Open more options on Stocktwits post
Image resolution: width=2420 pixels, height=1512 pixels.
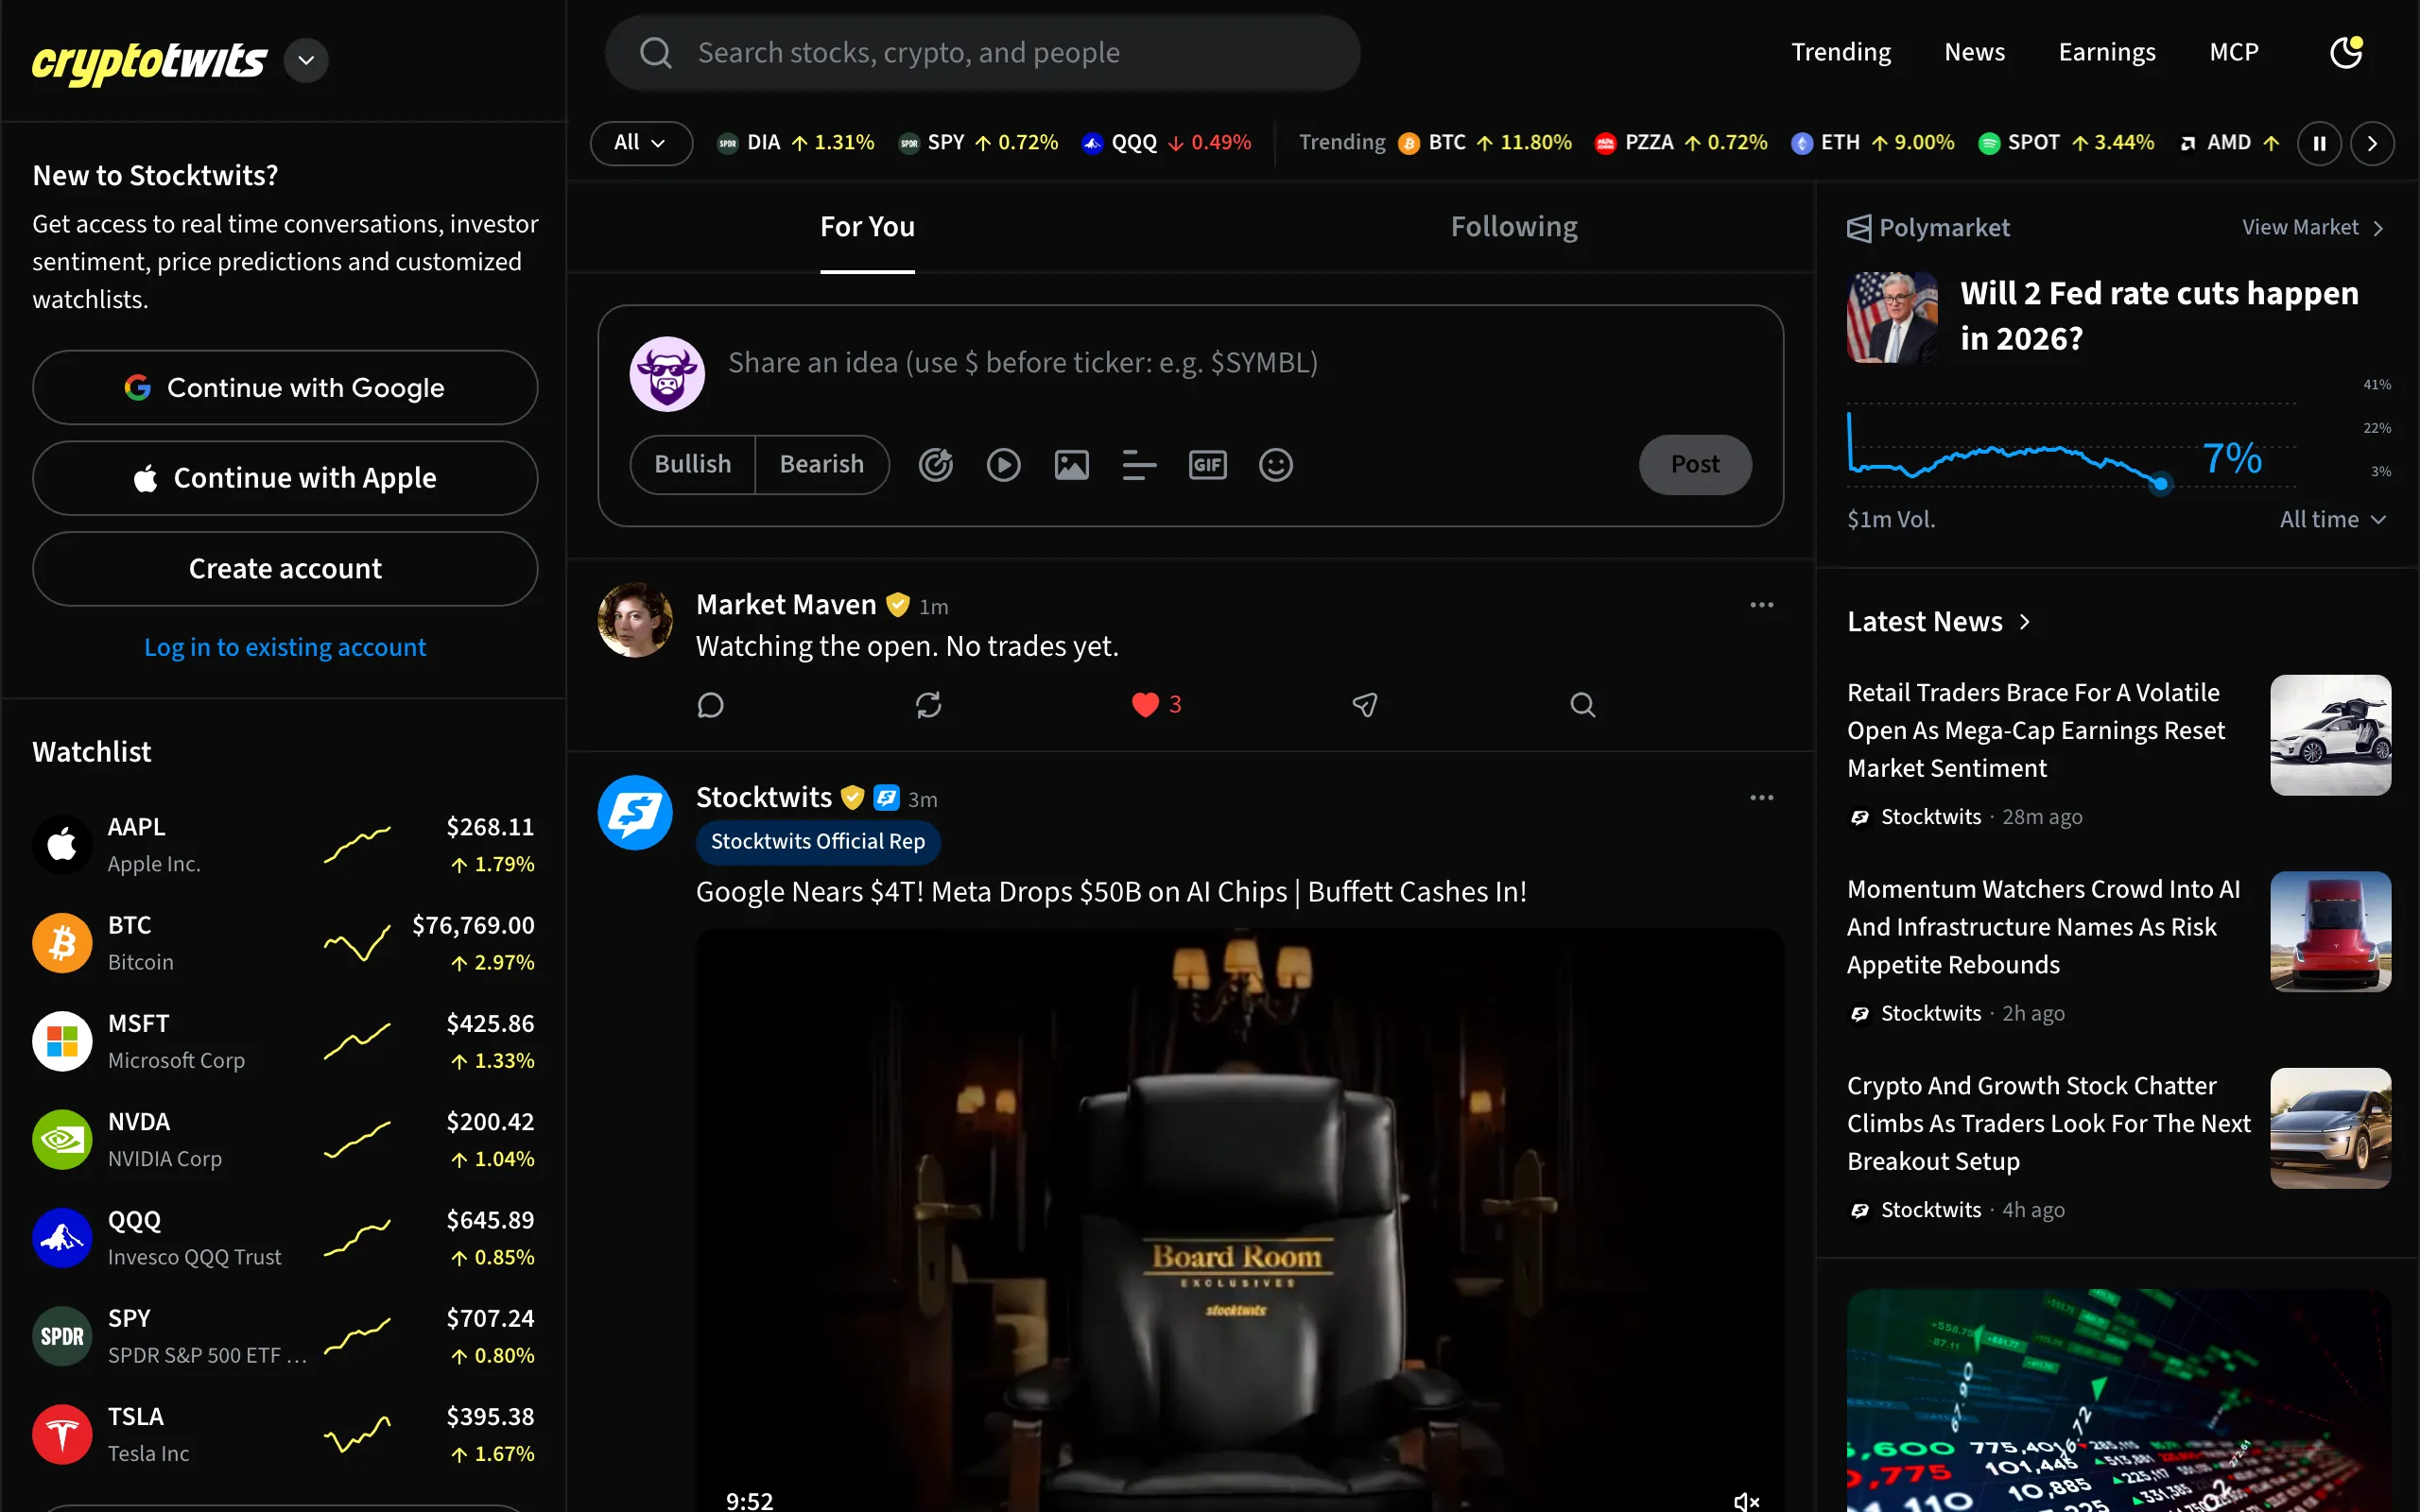coord(1762,798)
